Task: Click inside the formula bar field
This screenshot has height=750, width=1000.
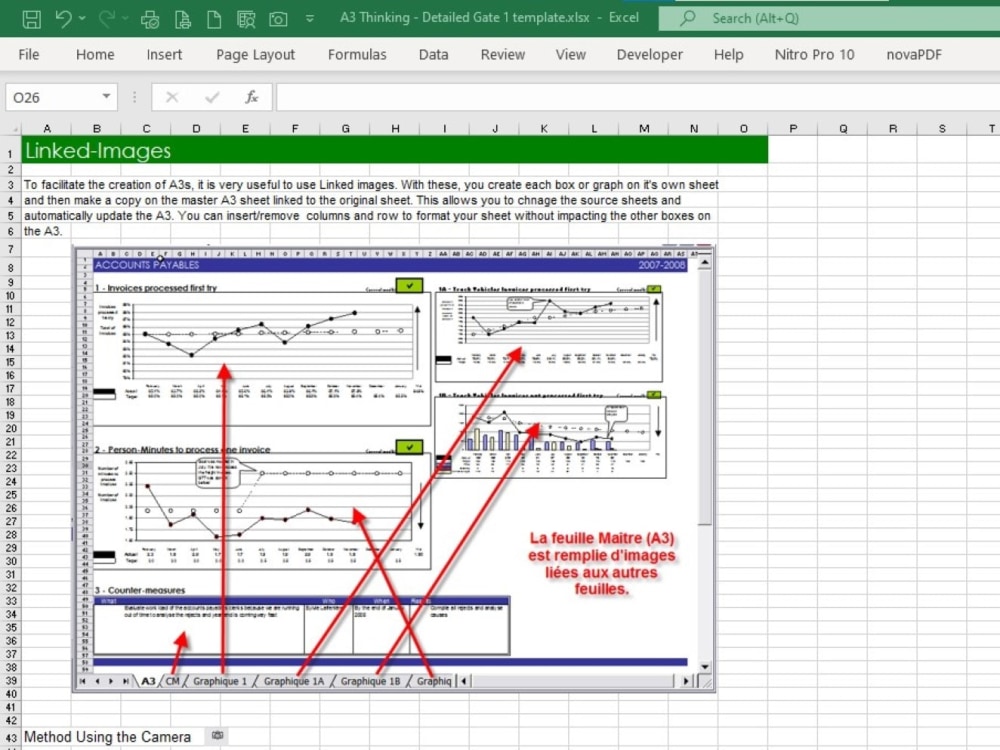Action: (638, 98)
